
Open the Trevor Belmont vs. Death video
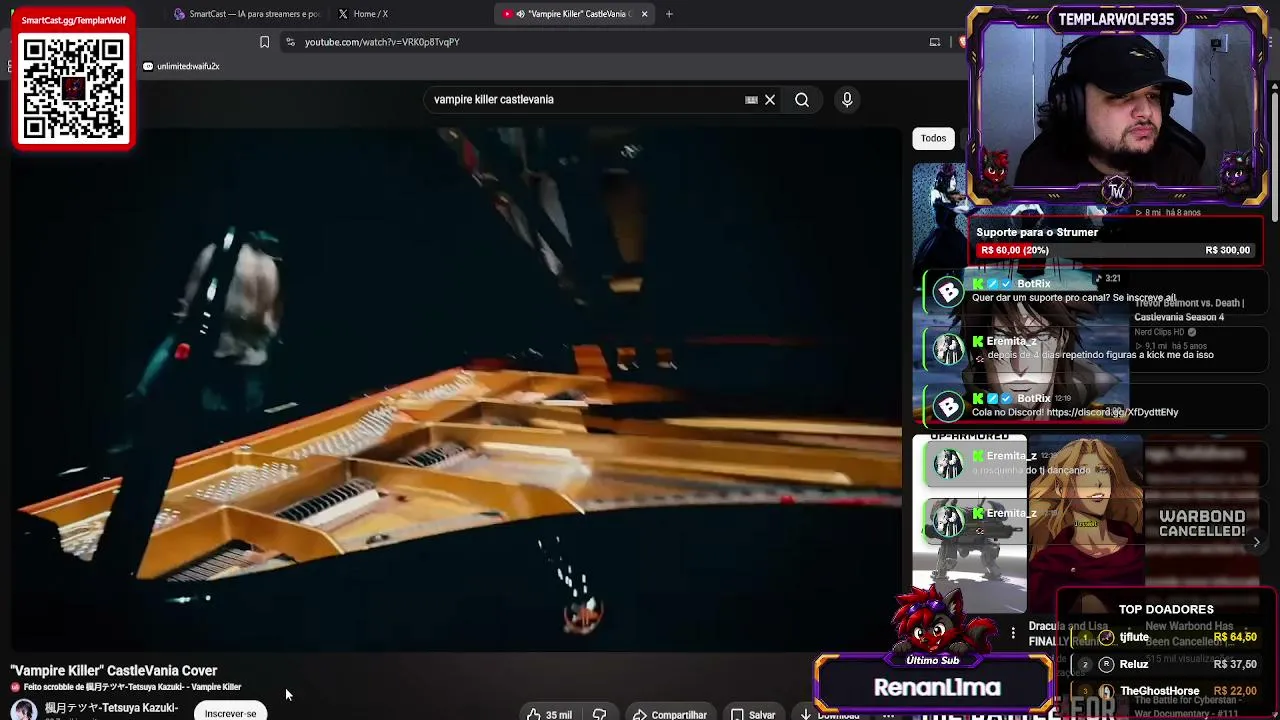tap(1189, 310)
